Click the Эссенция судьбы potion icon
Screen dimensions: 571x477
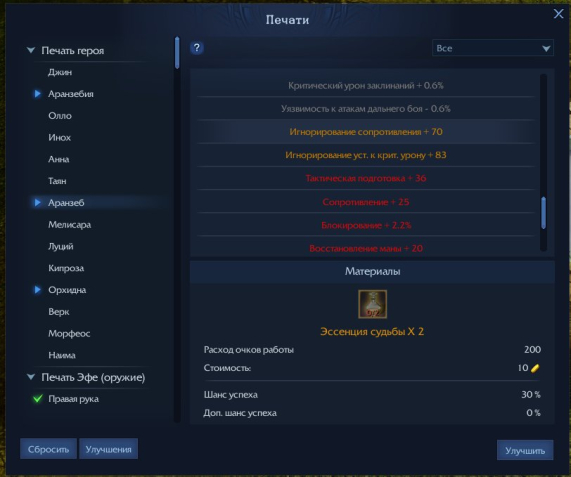(372, 304)
